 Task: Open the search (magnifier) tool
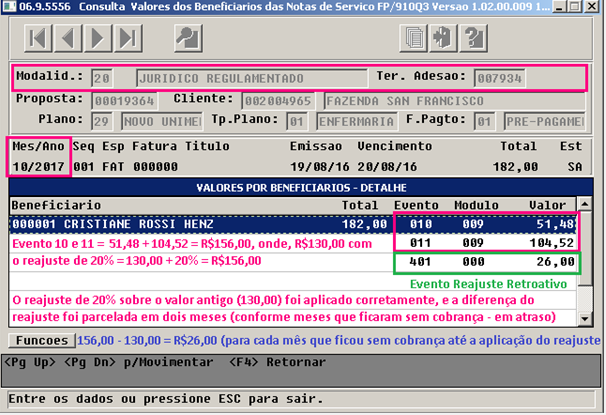(x=188, y=38)
